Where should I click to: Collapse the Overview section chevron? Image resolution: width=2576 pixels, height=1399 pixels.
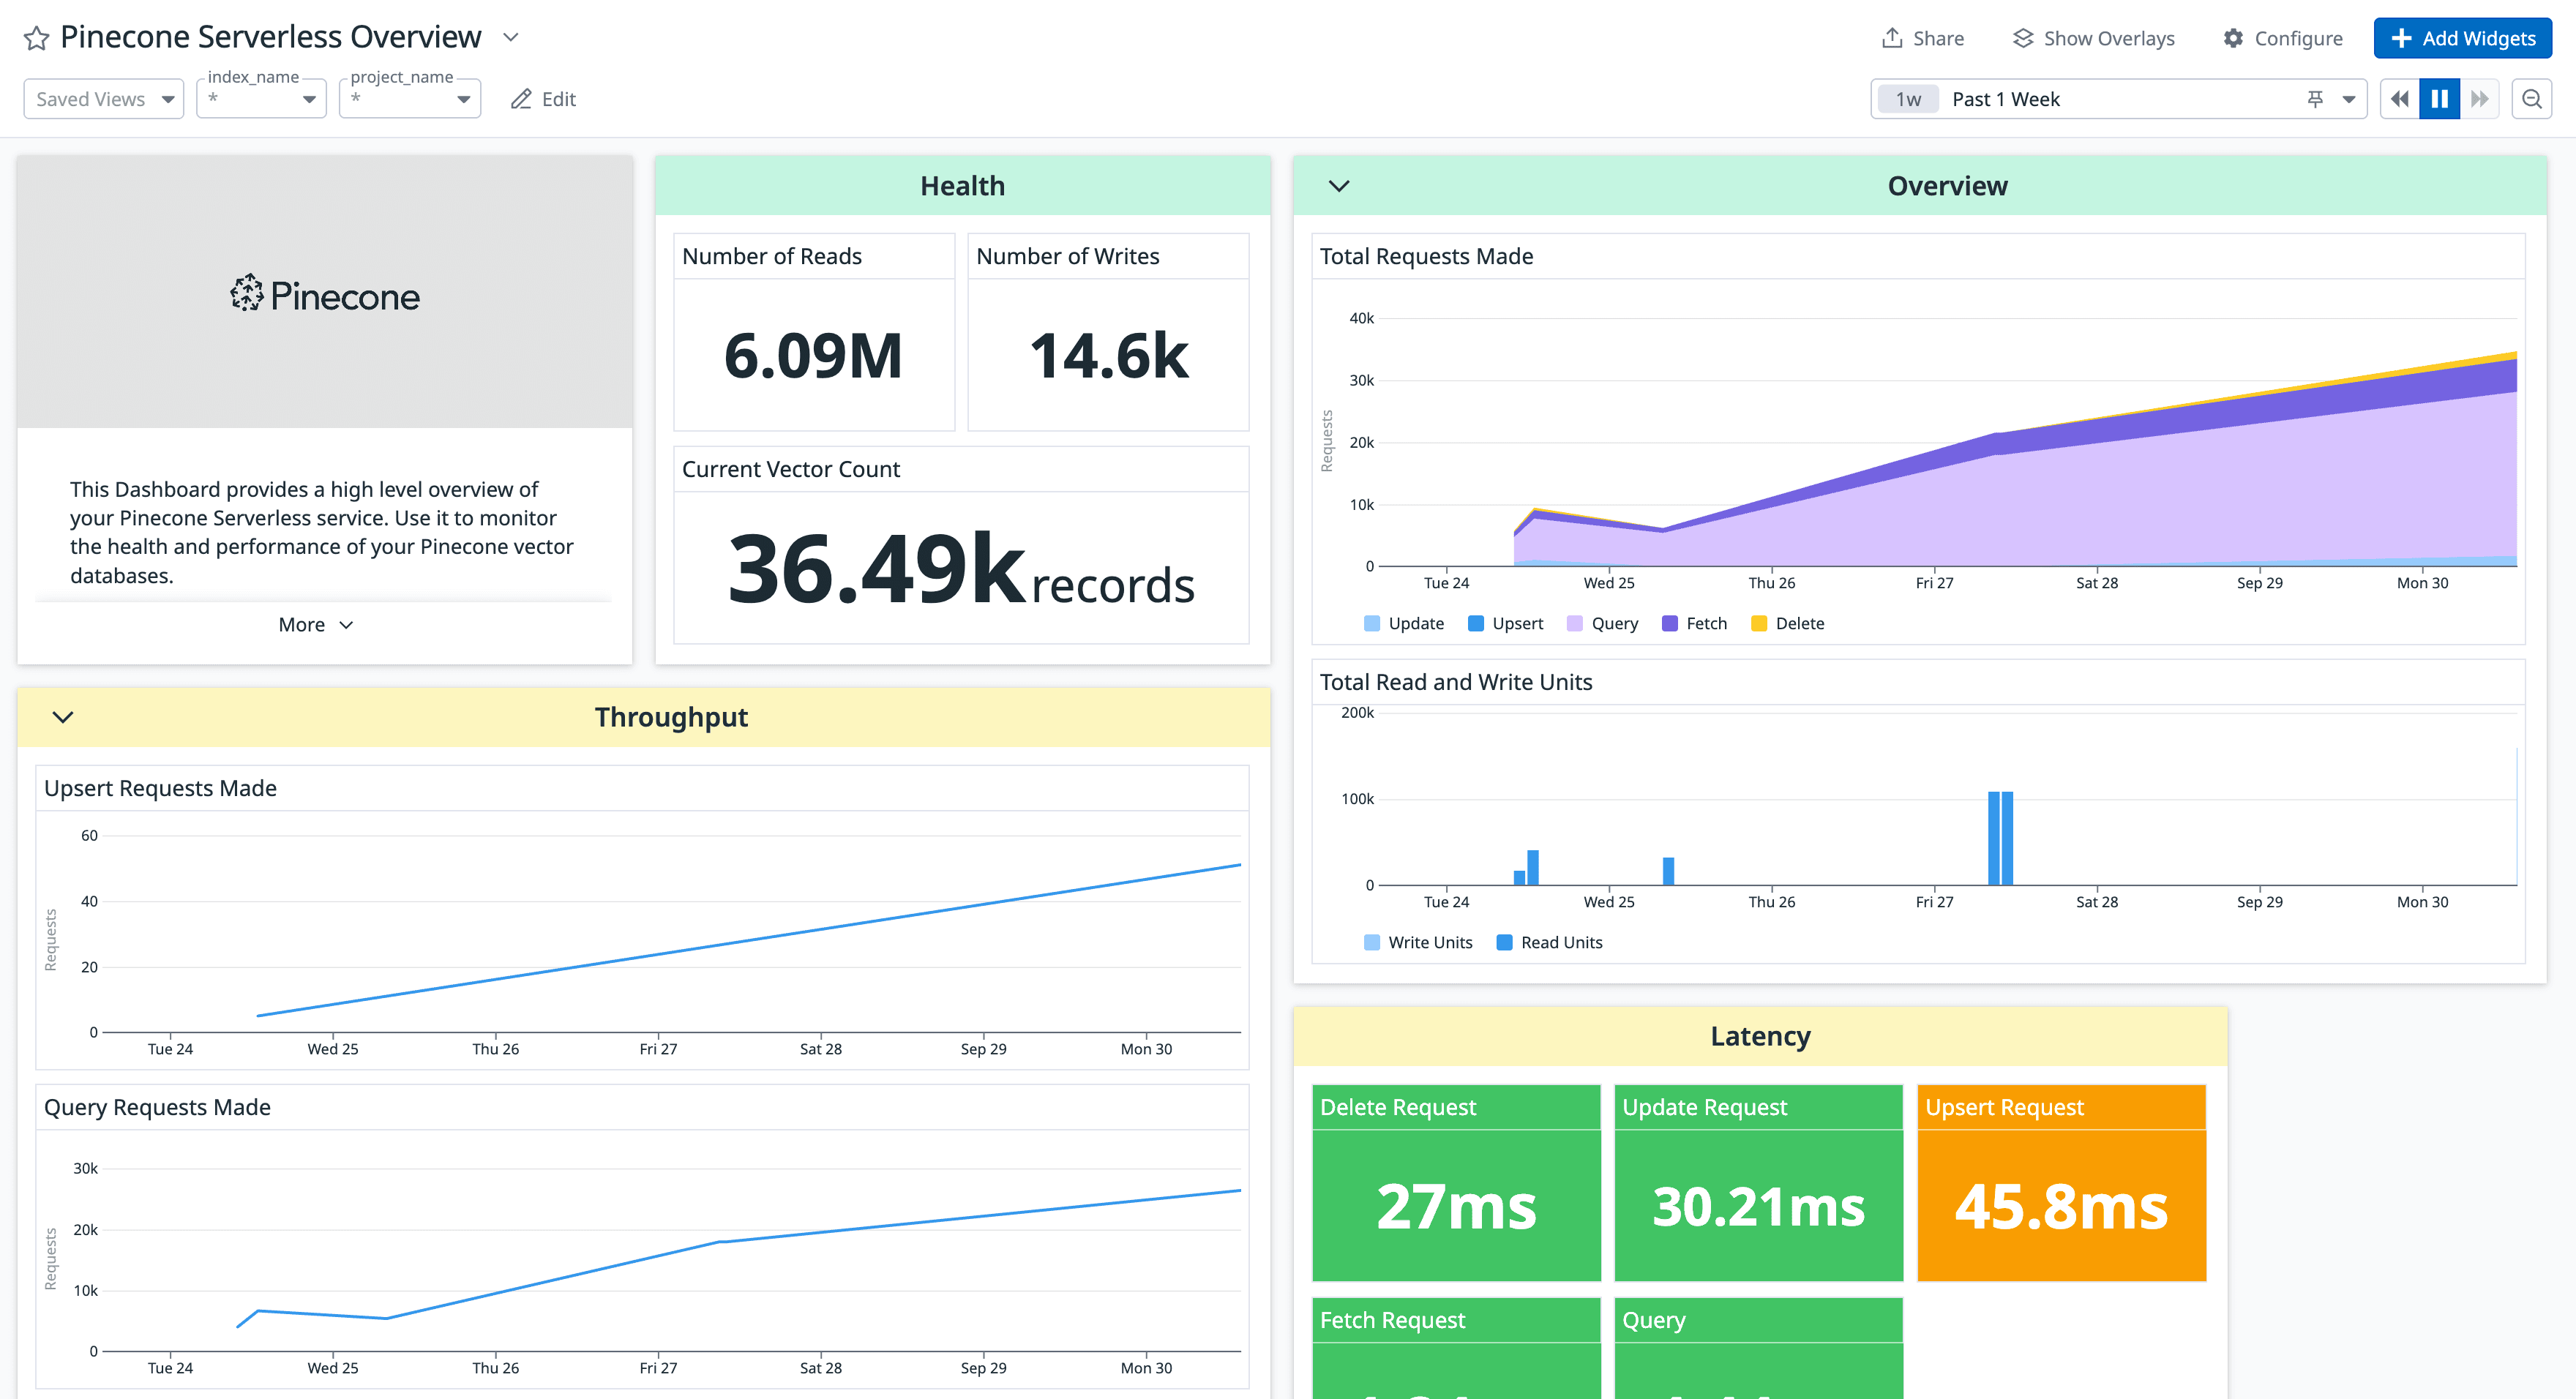tap(1339, 186)
